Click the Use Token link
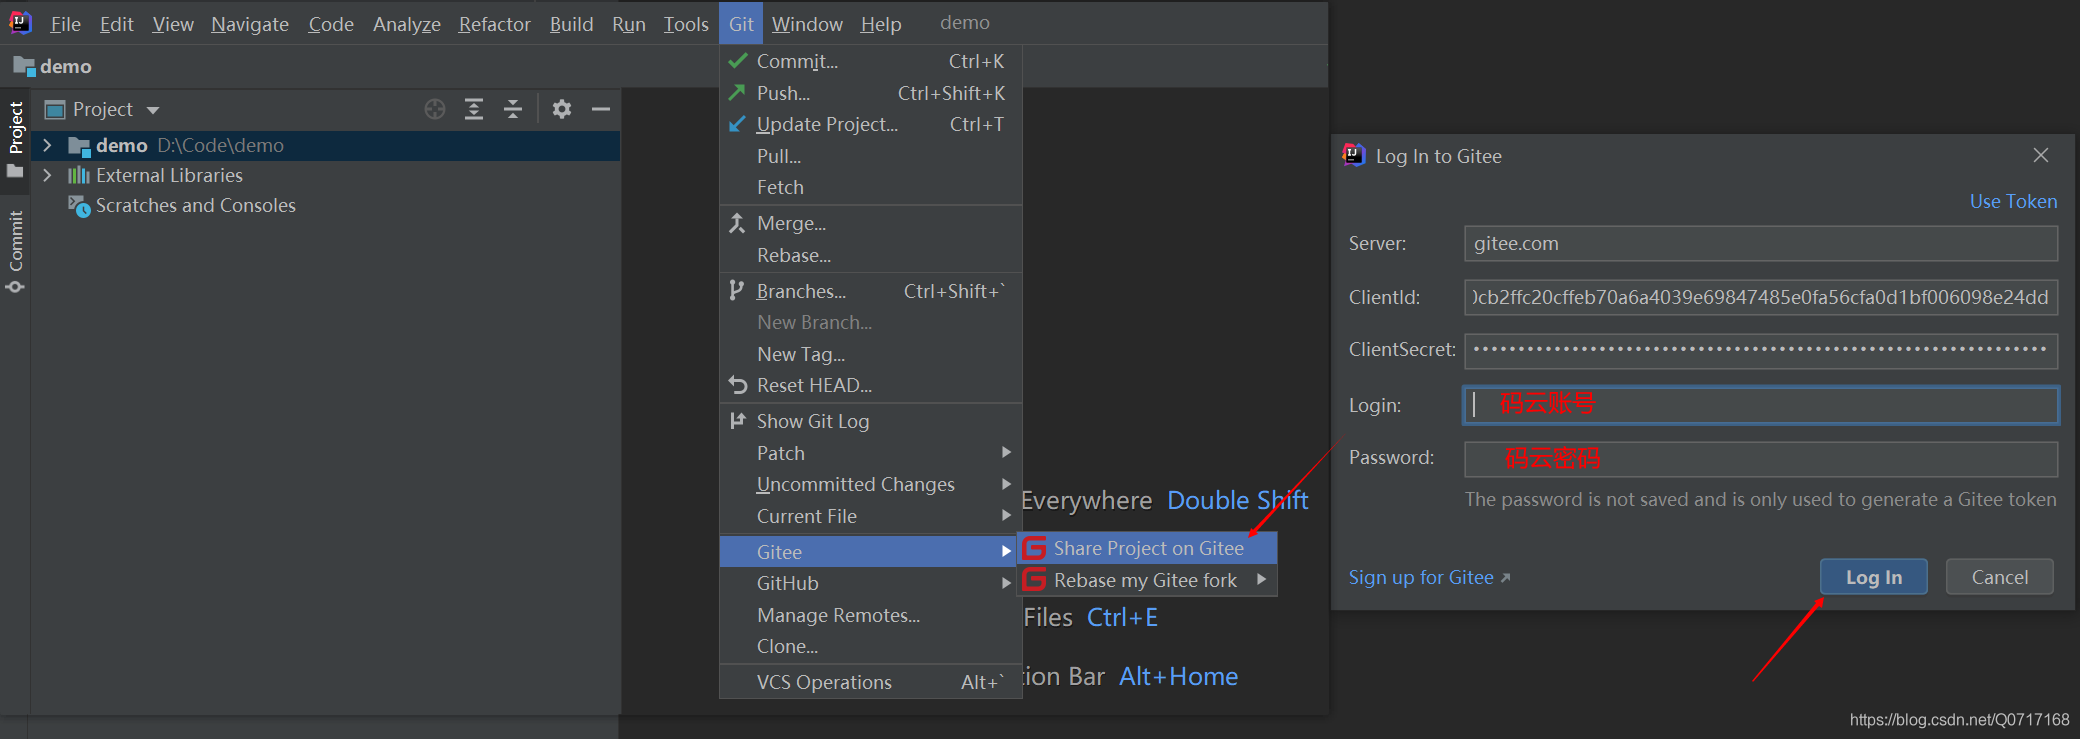Image resolution: width=2080 pixels, height=739 pixels. pyautogui.click(x=2013, y=201)
